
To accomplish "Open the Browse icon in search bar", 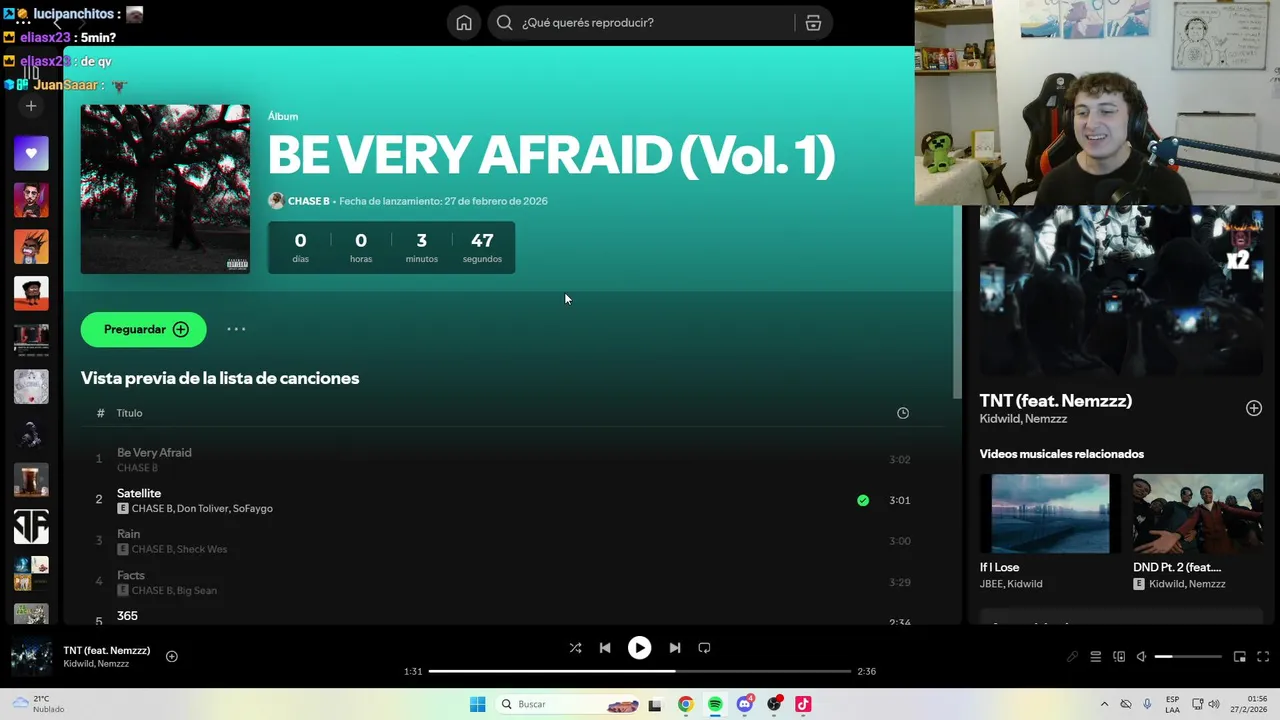I will coord(813,23).
